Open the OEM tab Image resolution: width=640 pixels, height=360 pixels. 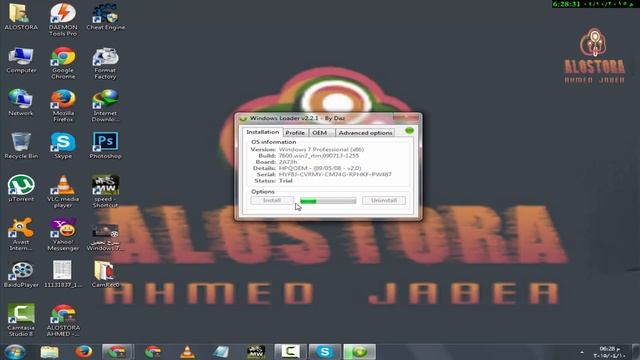pos(321,133)
